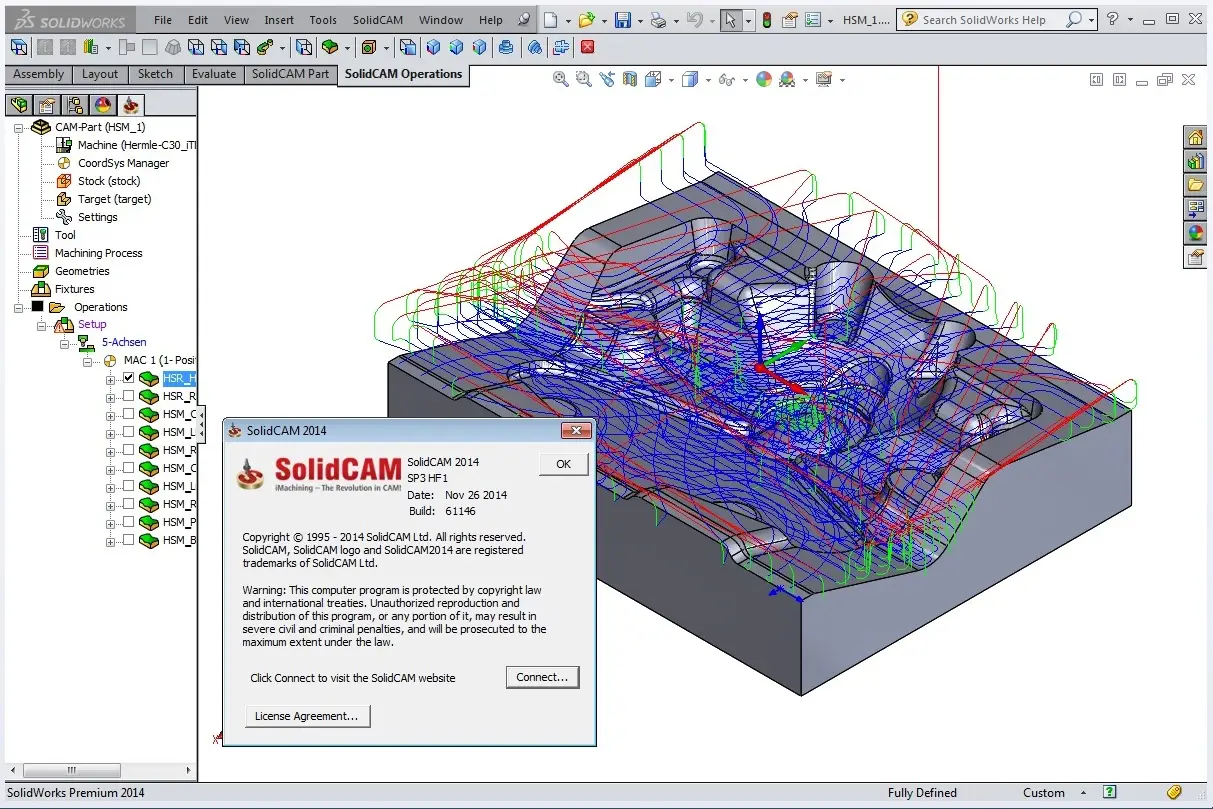Switch to the ConfigurationManager tab icon

[x=75, y=105]
